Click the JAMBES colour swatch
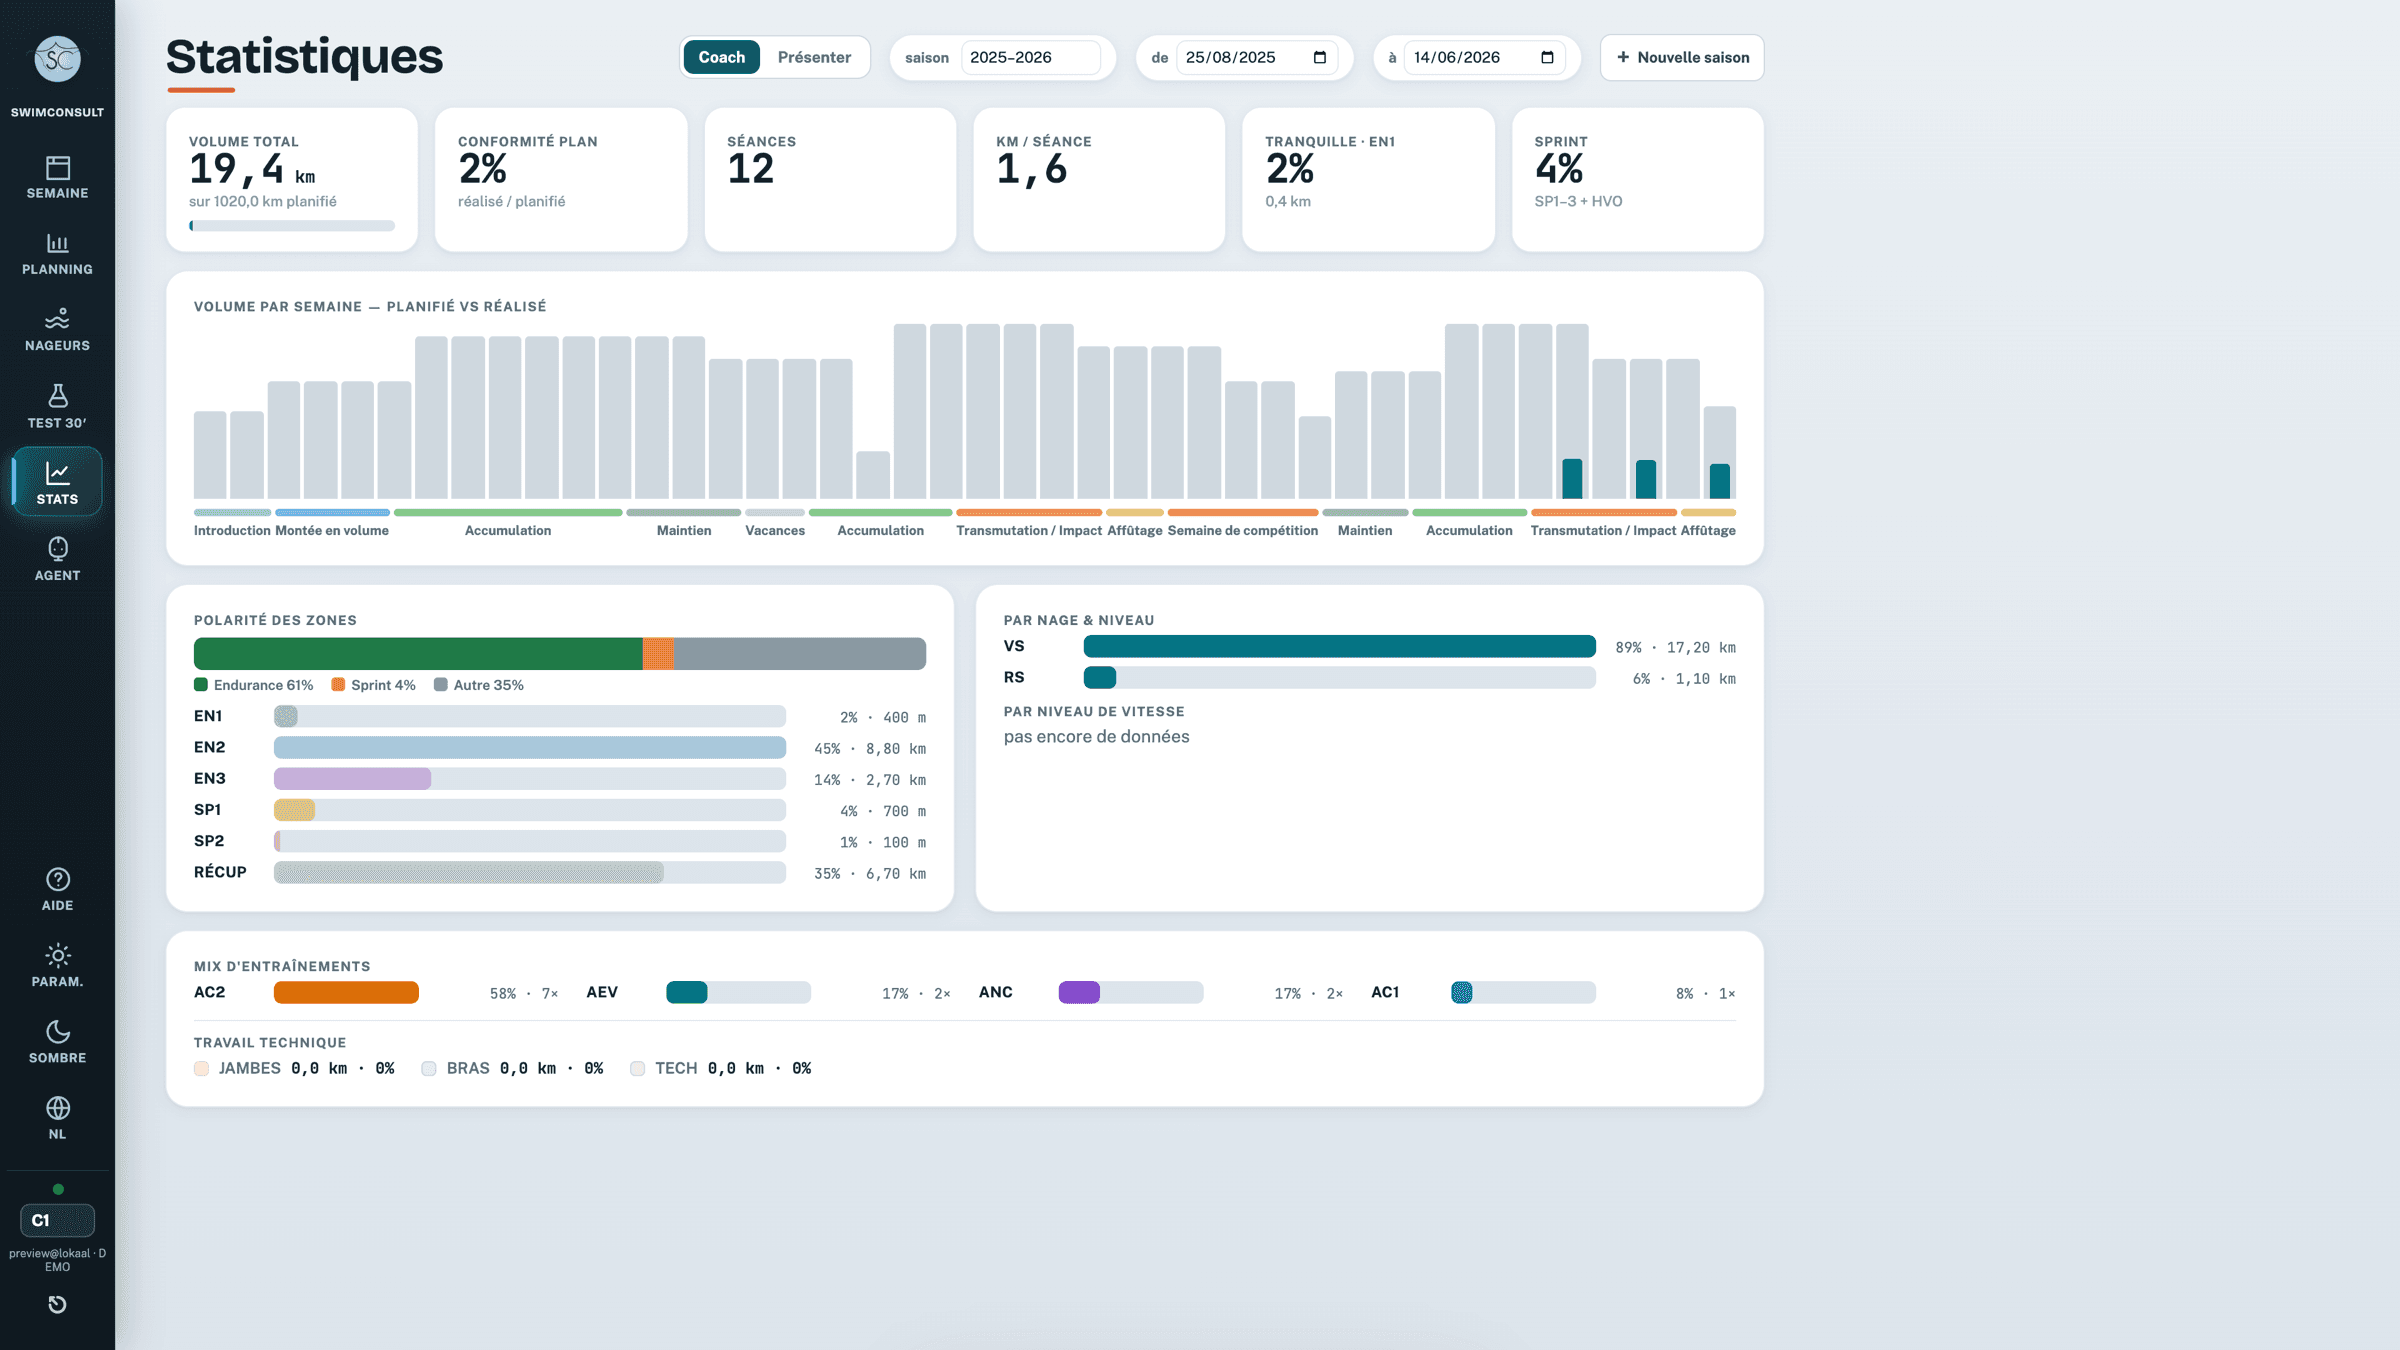Screen dimensions: 2400x1350 [202, 1069]
